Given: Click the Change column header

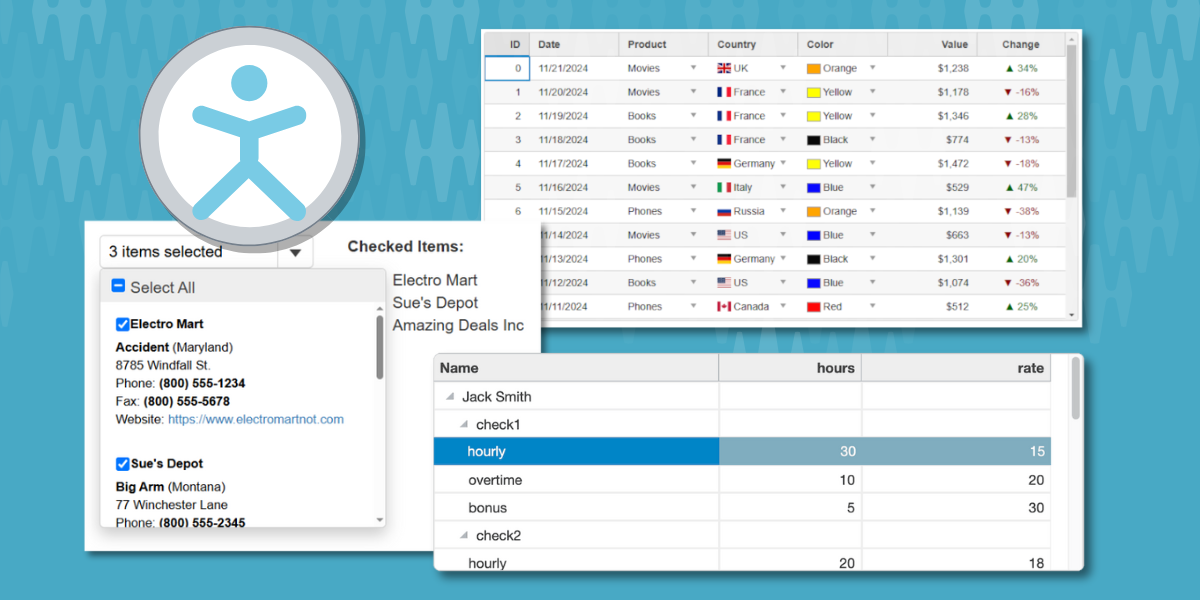Looking at the screenshot, I should tap(1021, 44).
